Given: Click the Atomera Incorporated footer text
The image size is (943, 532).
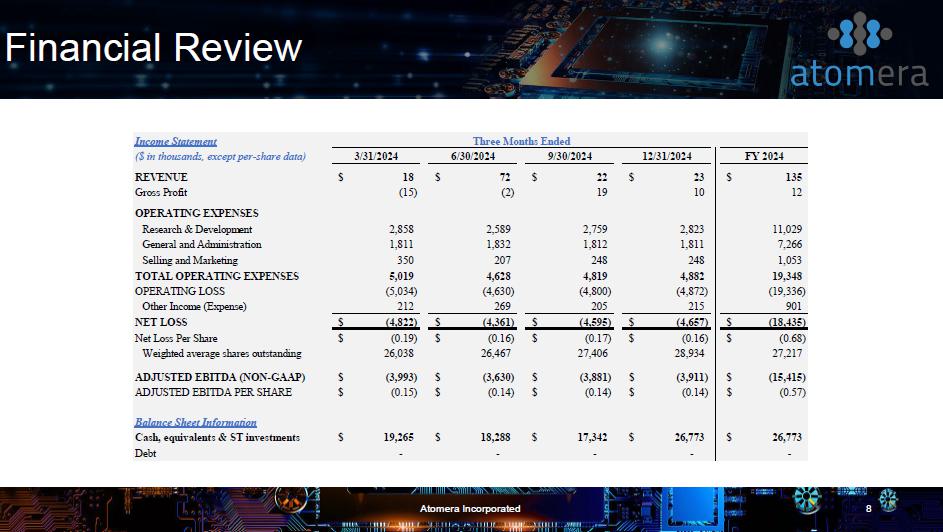Looking at the screenshot, I should pos(469,509).
